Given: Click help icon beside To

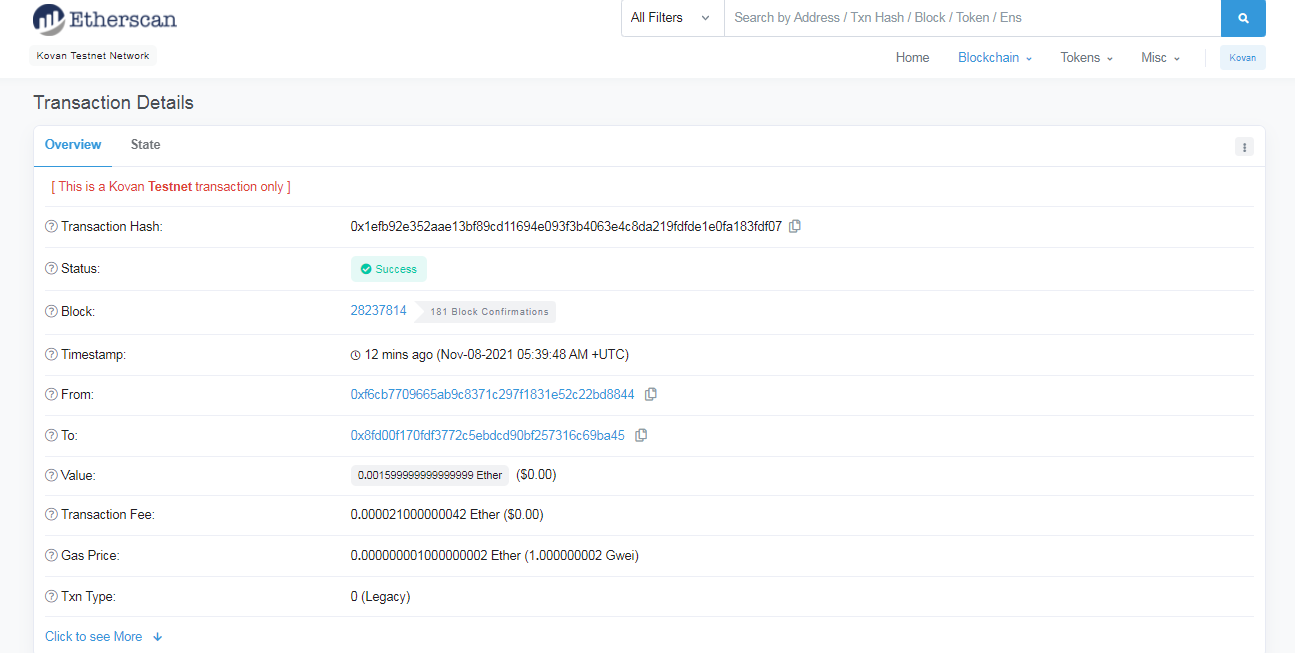Looking at the screenshot, I should 51,436.
